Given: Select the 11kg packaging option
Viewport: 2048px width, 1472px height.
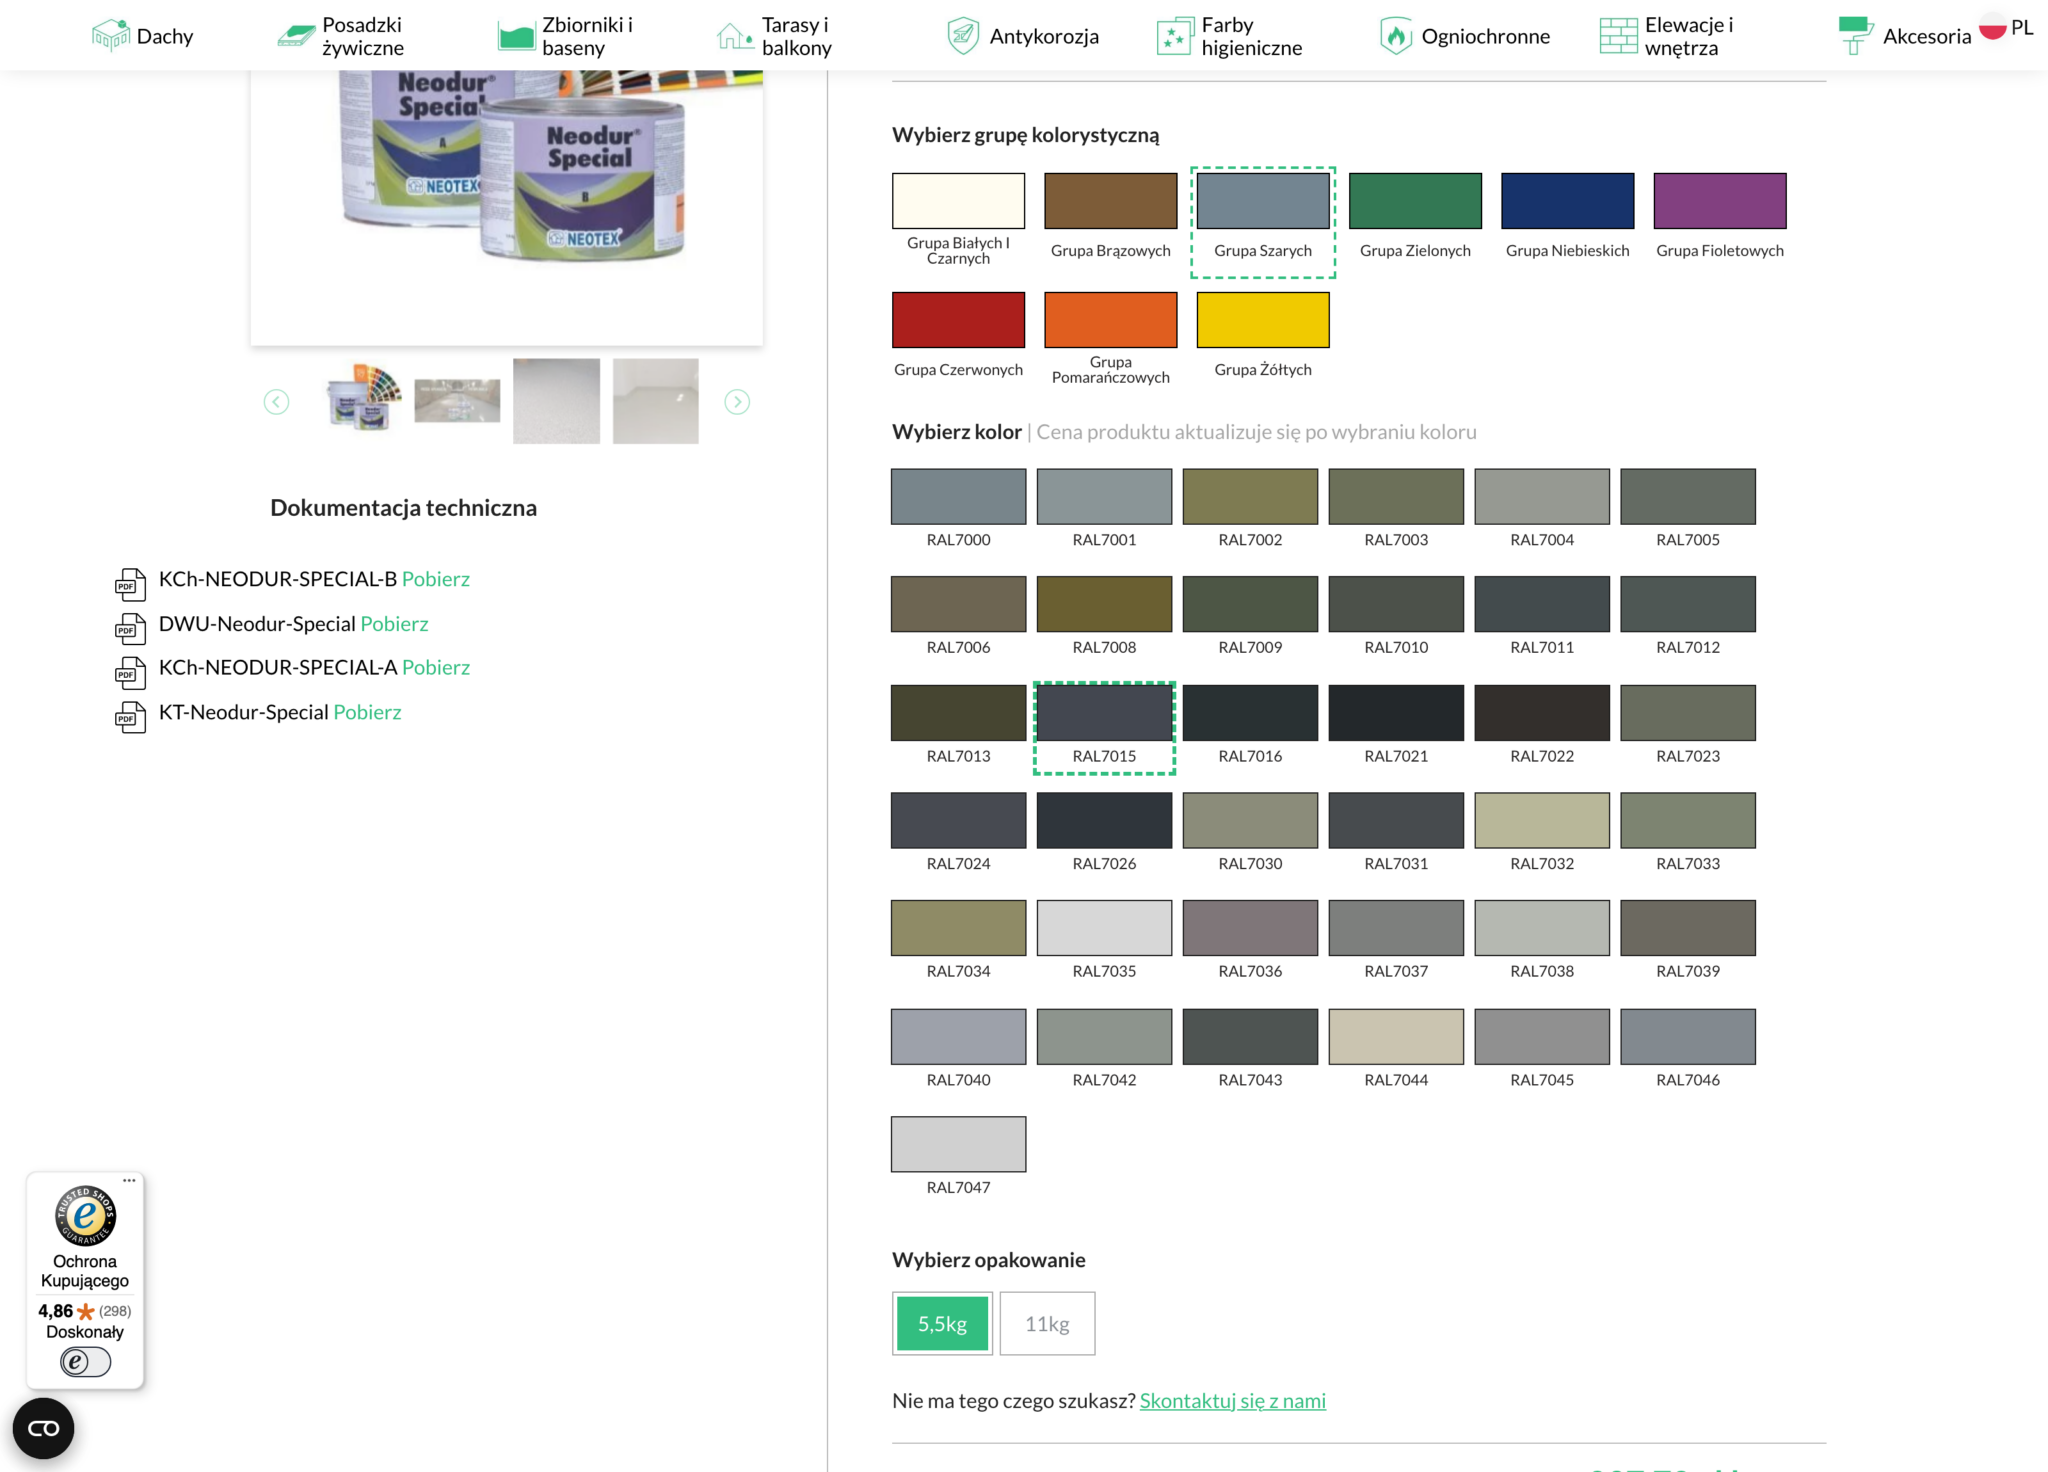Looking at the screenshot, I should point(1047,1324).
